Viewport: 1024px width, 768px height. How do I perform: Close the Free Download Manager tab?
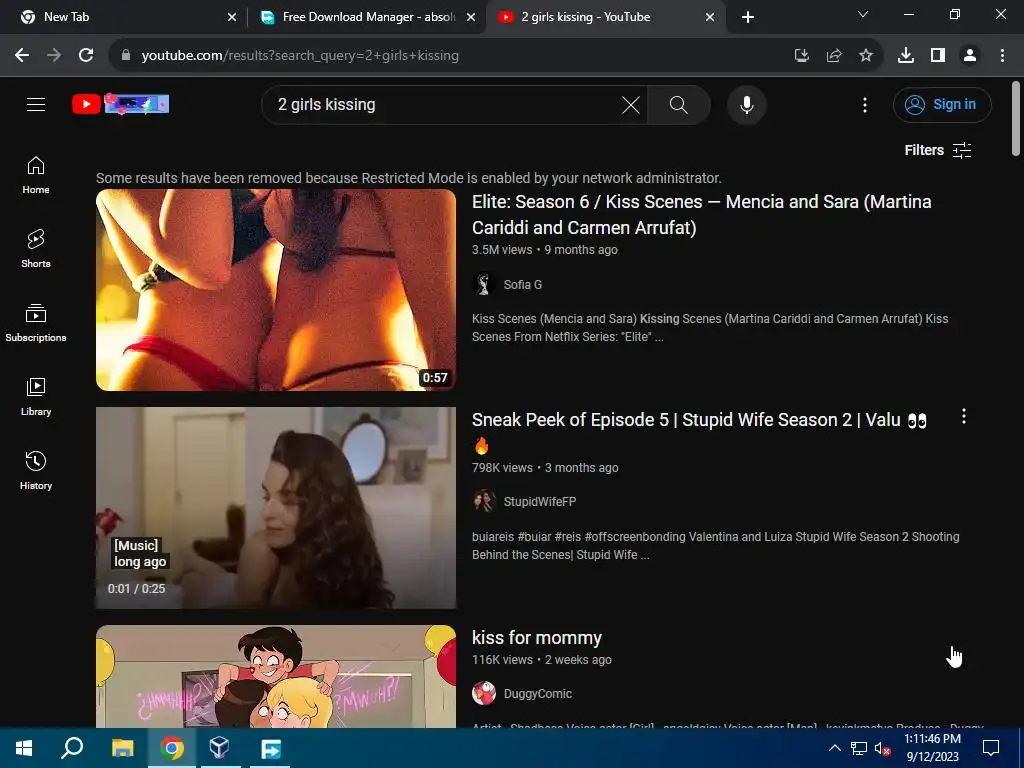click(x=471, y=18)
